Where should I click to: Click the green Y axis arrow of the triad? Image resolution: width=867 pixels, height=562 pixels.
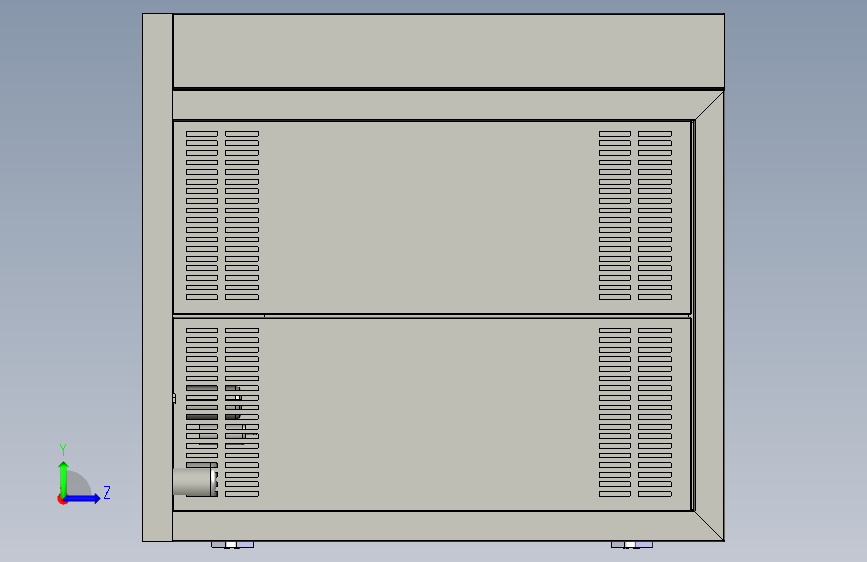tap(63, 478)
